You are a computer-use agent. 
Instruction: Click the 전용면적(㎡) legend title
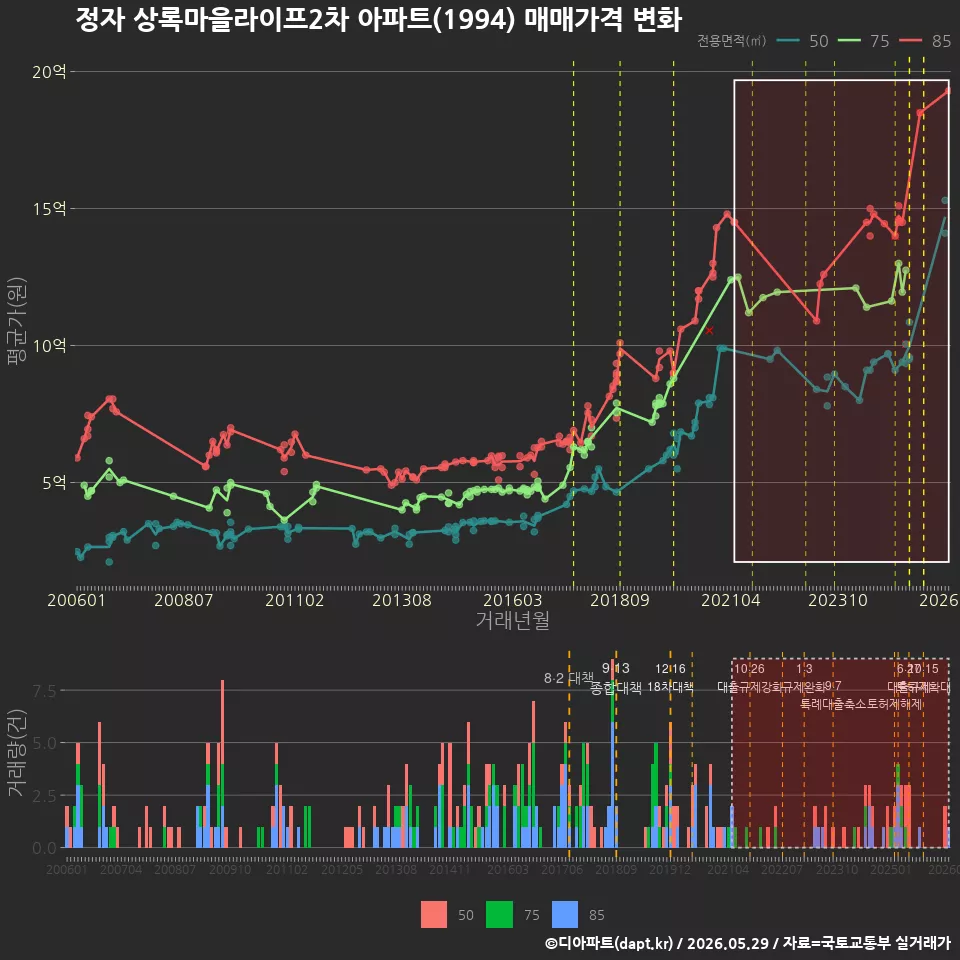point(732,40)
